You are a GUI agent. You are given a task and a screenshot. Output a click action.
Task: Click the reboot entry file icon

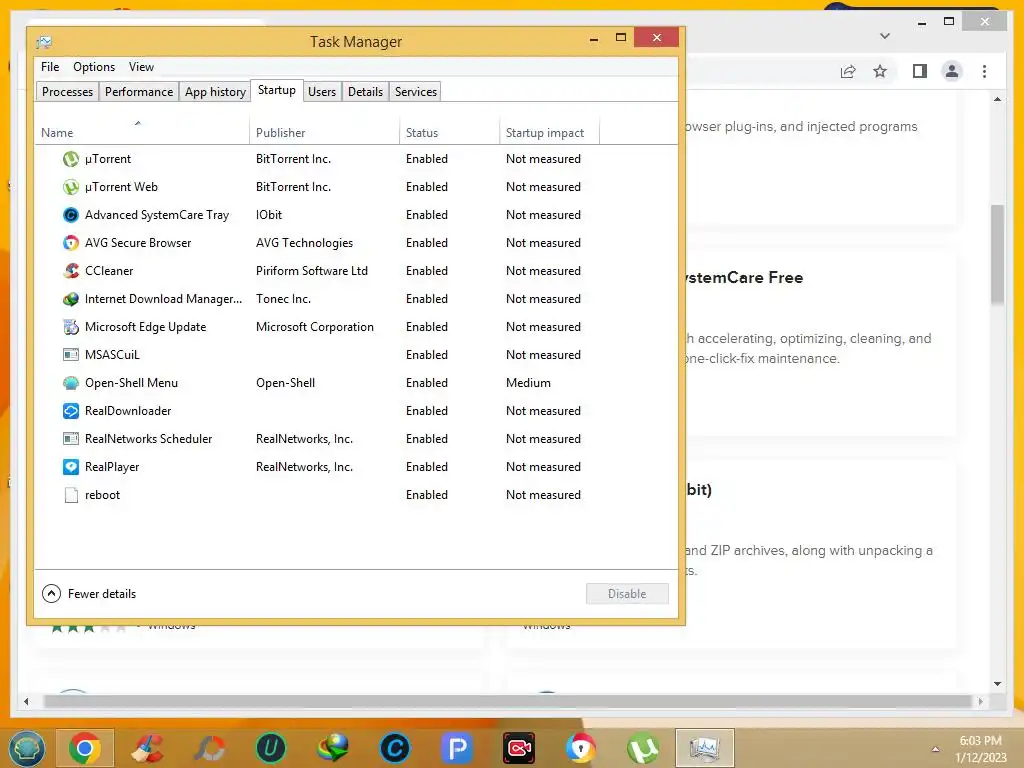[x=71, y=495]
